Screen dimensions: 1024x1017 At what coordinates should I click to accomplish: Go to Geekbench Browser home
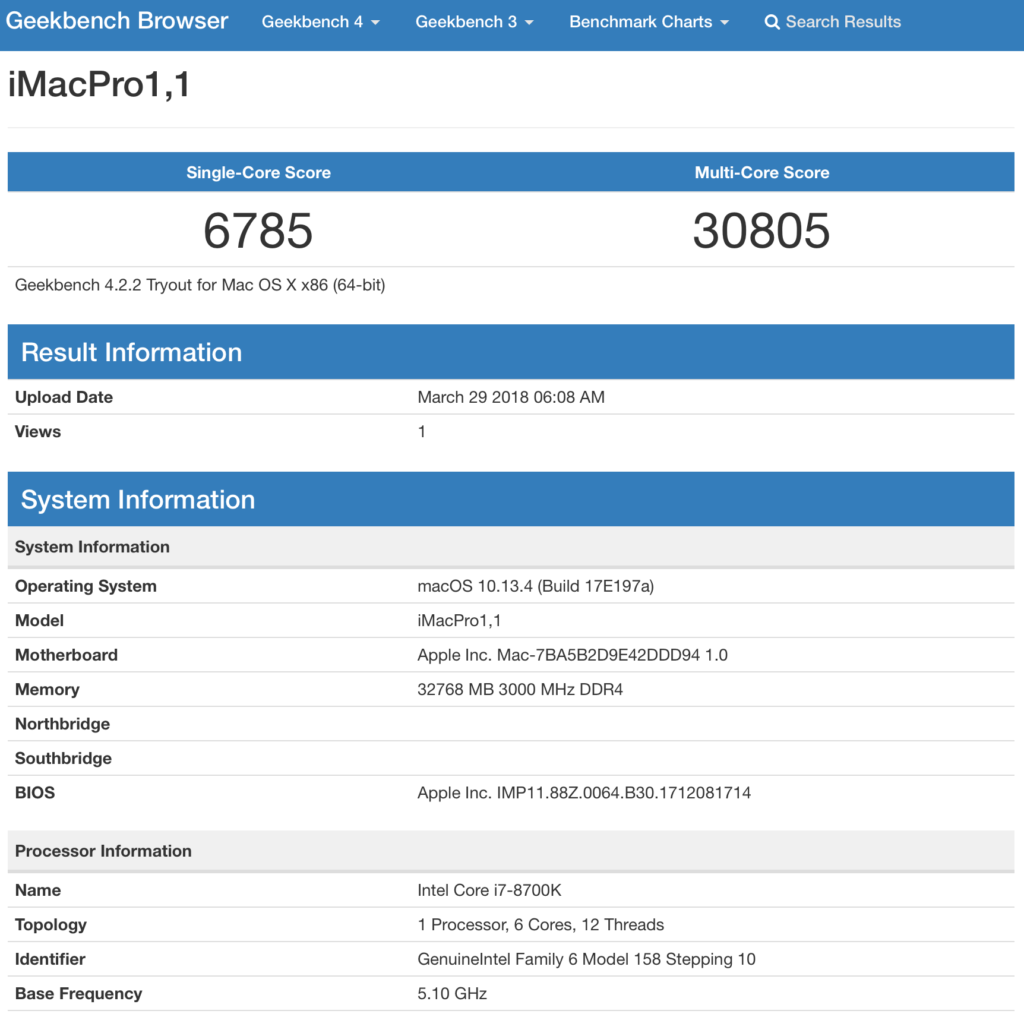(117, 21)
